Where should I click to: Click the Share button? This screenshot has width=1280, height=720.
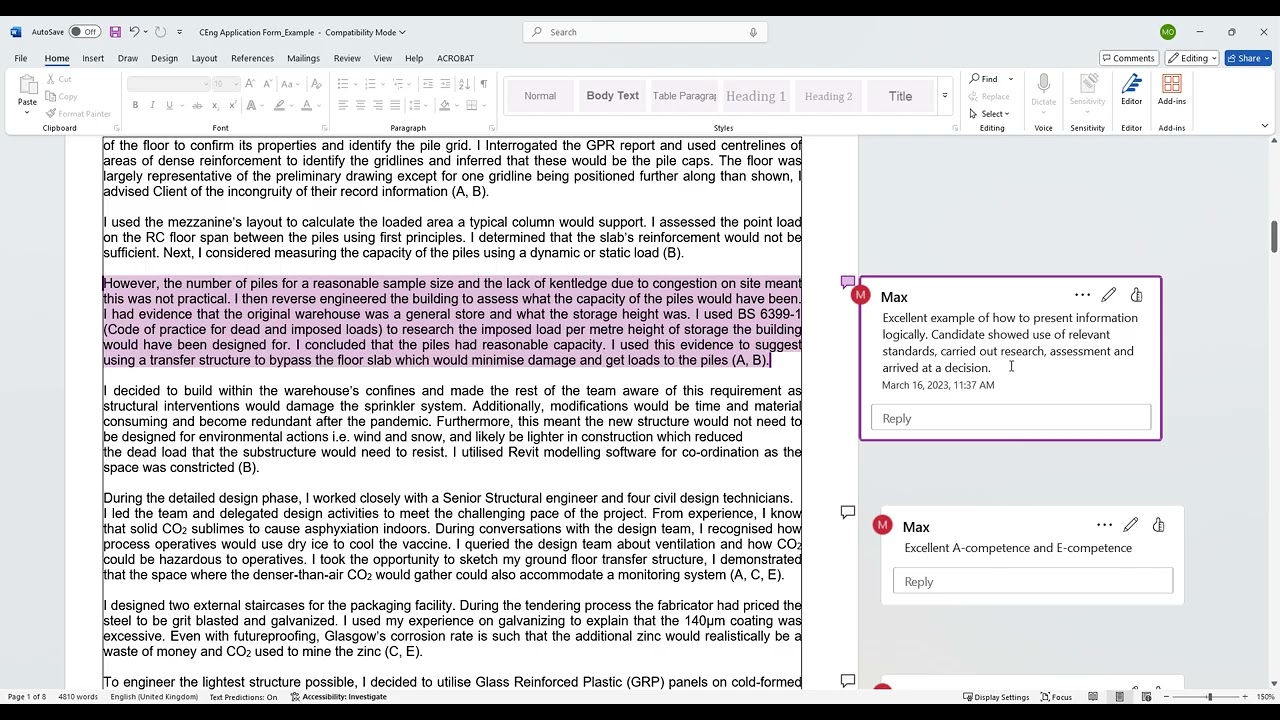click(x=1248, y=58)
